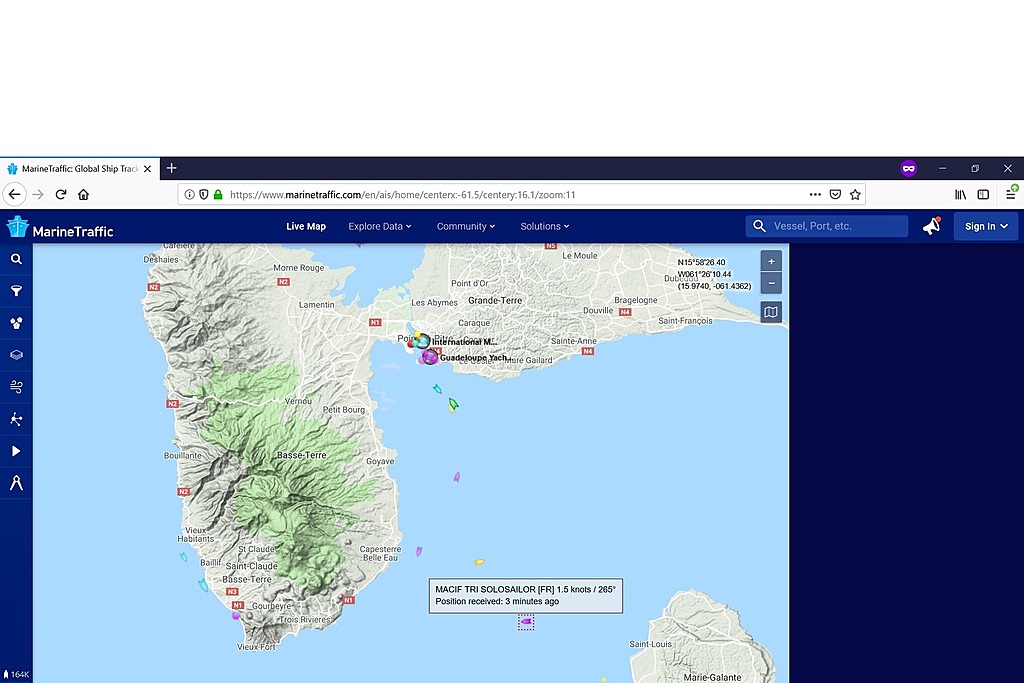Open tracking protection shield icon
This screenshot has height=683, width=1024.
[x=204, y=195]
